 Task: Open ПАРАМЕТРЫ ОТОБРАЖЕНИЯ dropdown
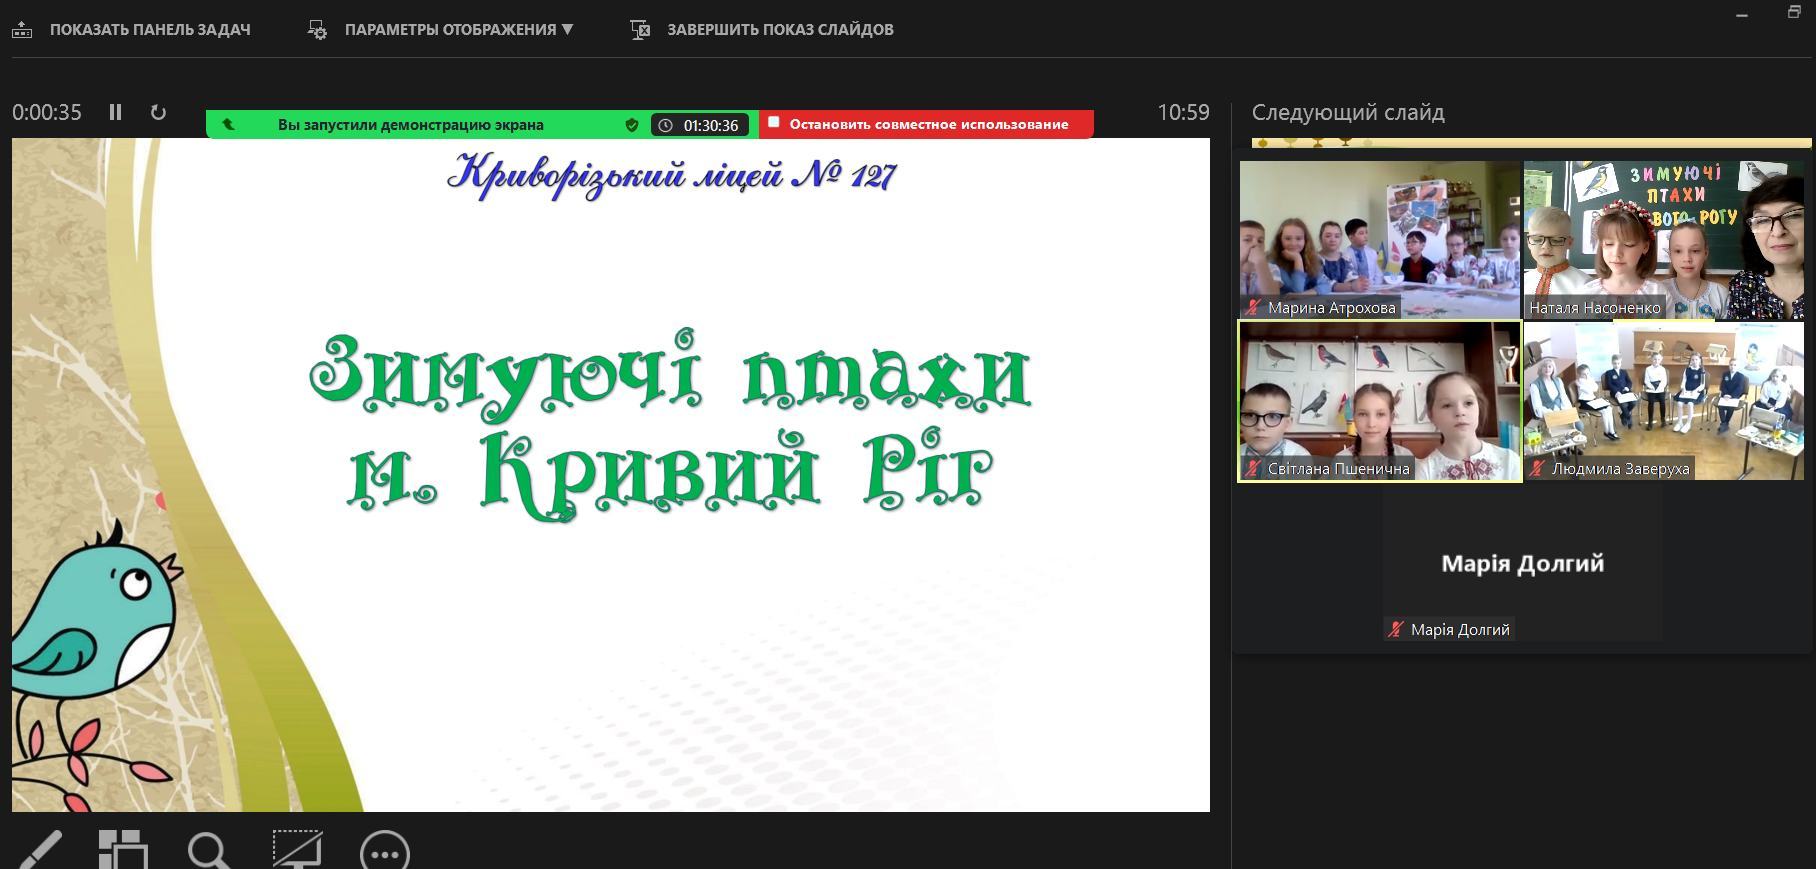click(x=459, y=29)
